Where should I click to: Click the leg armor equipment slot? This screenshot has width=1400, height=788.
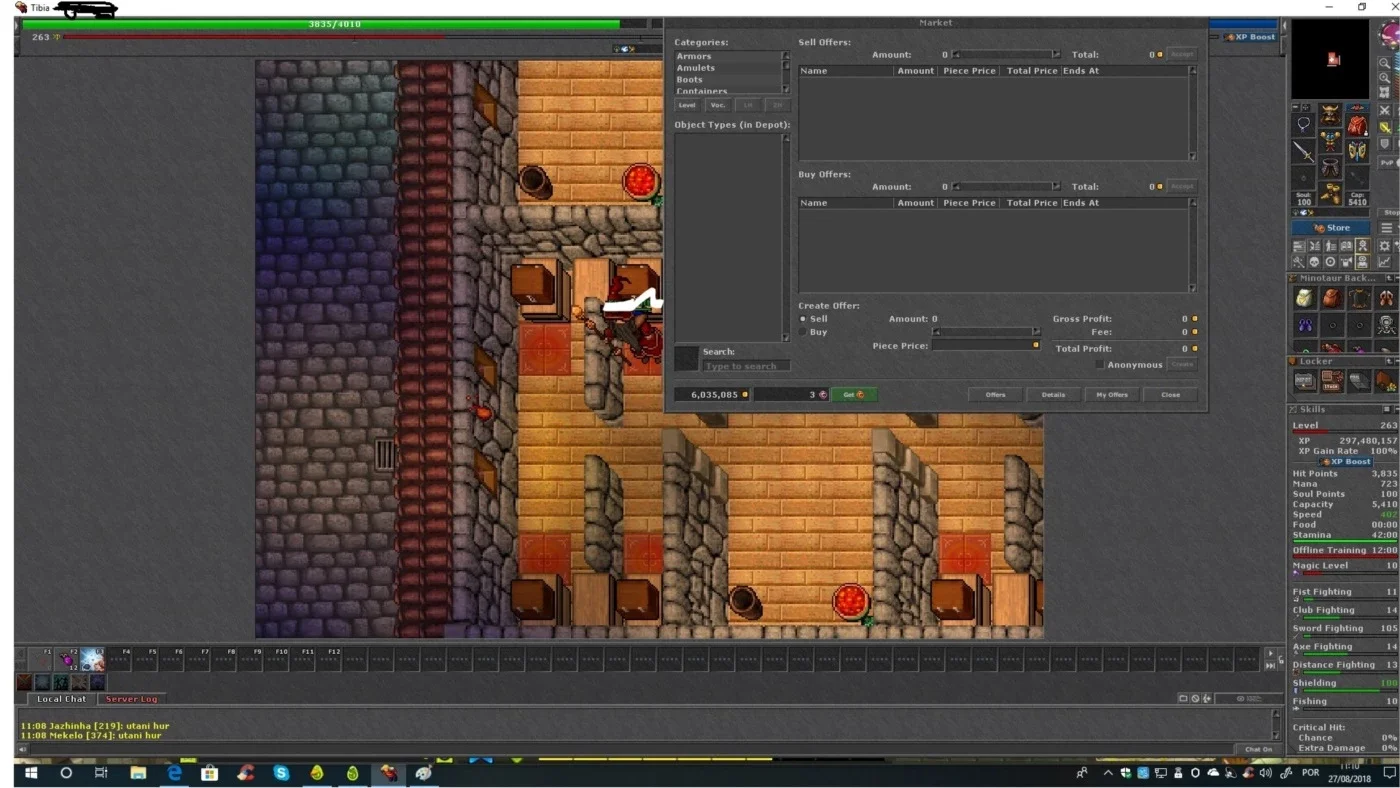tap(1330, 166)
